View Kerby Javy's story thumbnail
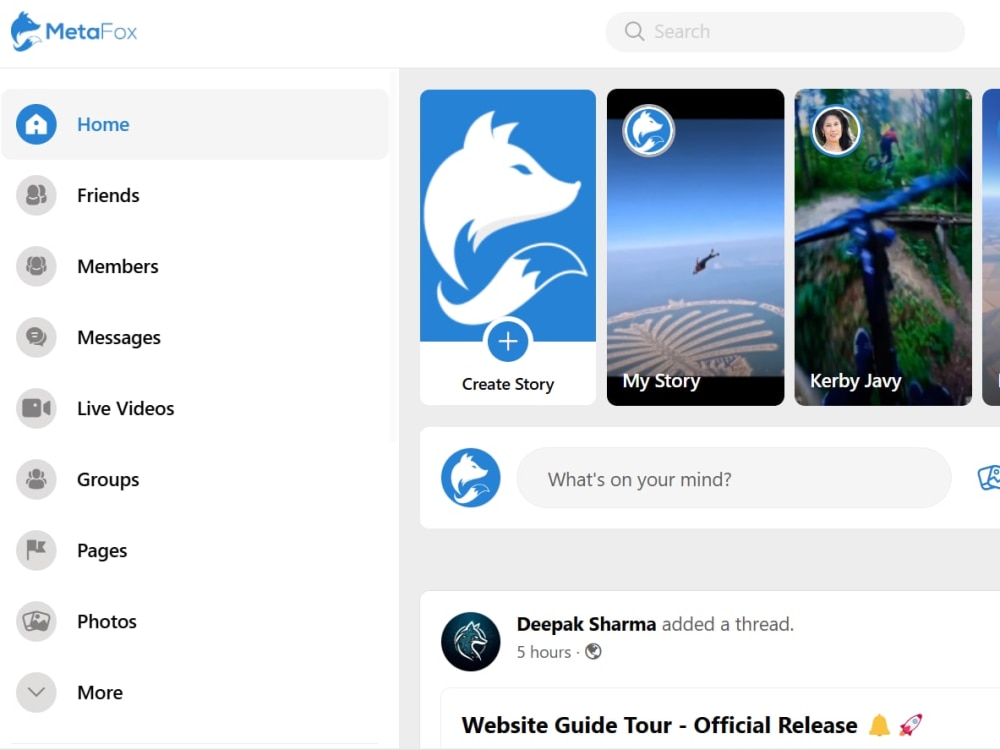Screen dimensions: 1000x750 883,247
